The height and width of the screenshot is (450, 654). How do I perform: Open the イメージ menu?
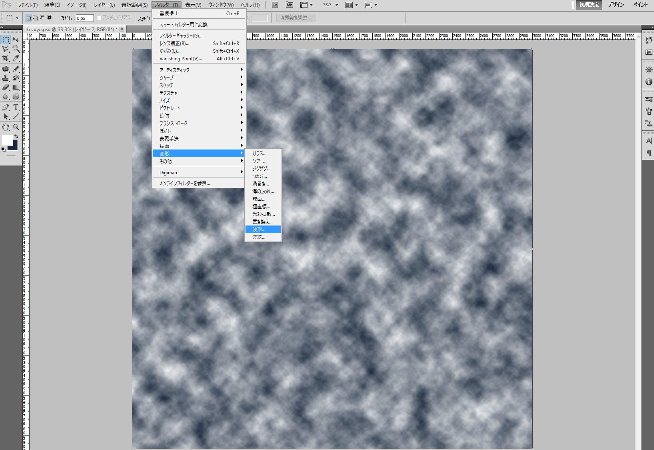pos(76,5)
